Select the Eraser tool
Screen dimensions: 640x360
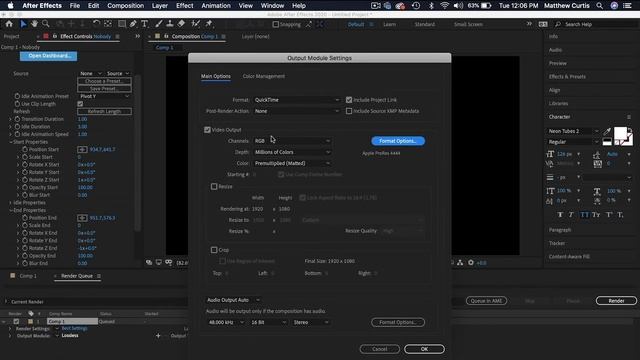181,24
